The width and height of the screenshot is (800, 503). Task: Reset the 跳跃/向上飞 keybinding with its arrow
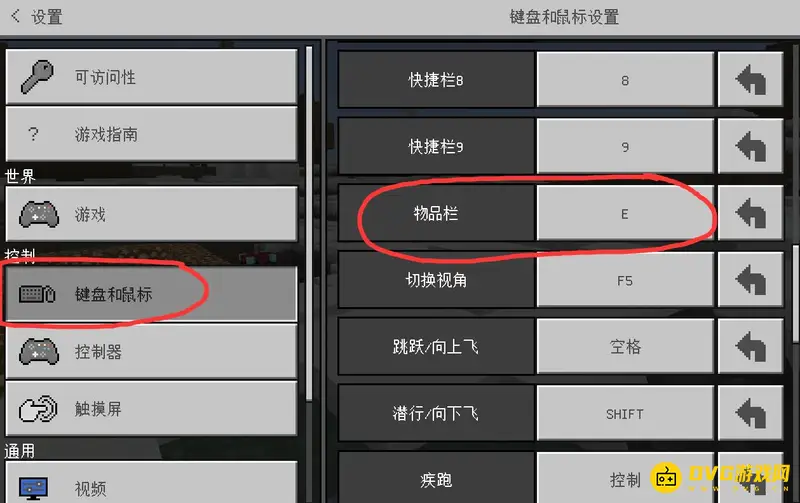click(751, 347)
